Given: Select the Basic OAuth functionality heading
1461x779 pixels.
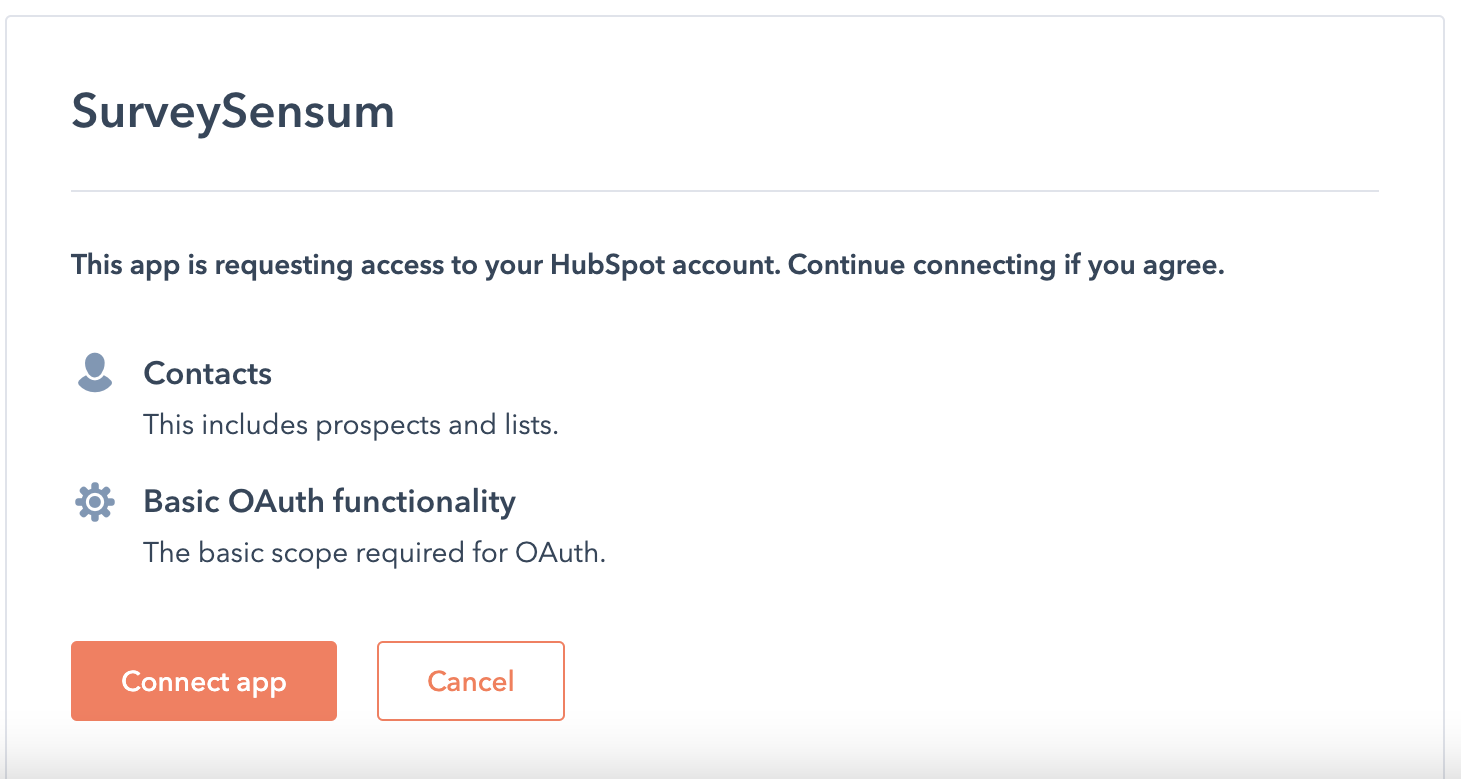Looking at the screenshot, I should 330,501.
